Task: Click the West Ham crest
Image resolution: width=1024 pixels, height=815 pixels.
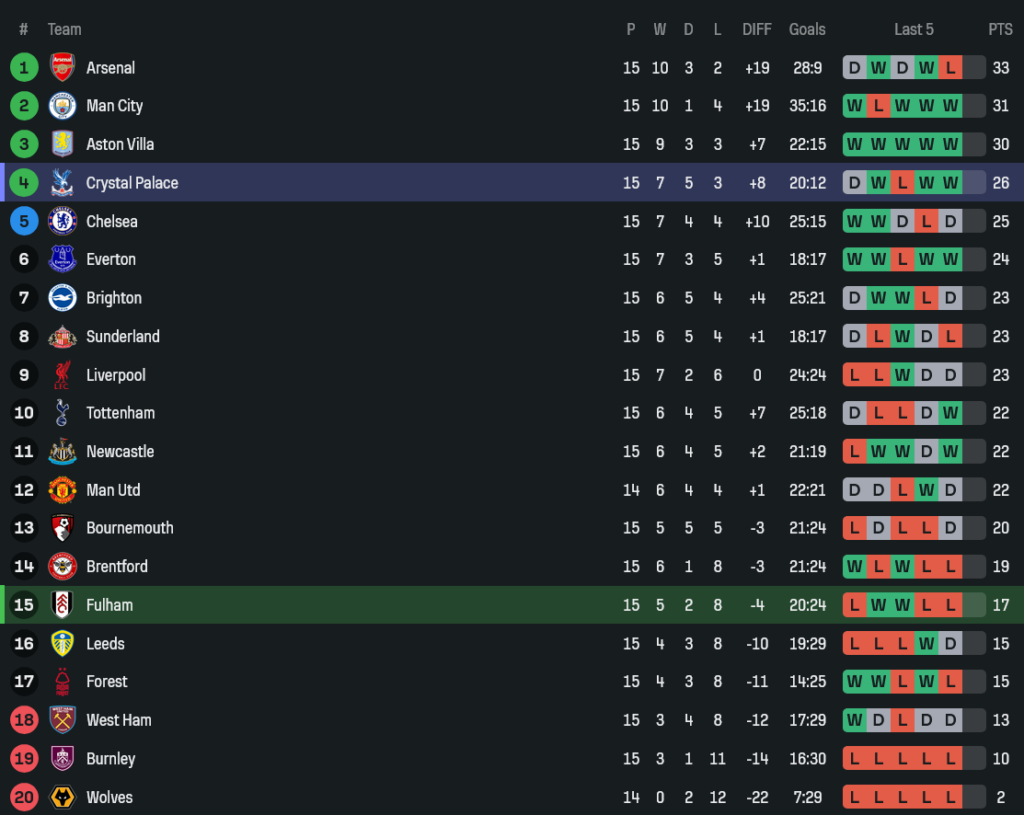Action: tap(62, 720)
